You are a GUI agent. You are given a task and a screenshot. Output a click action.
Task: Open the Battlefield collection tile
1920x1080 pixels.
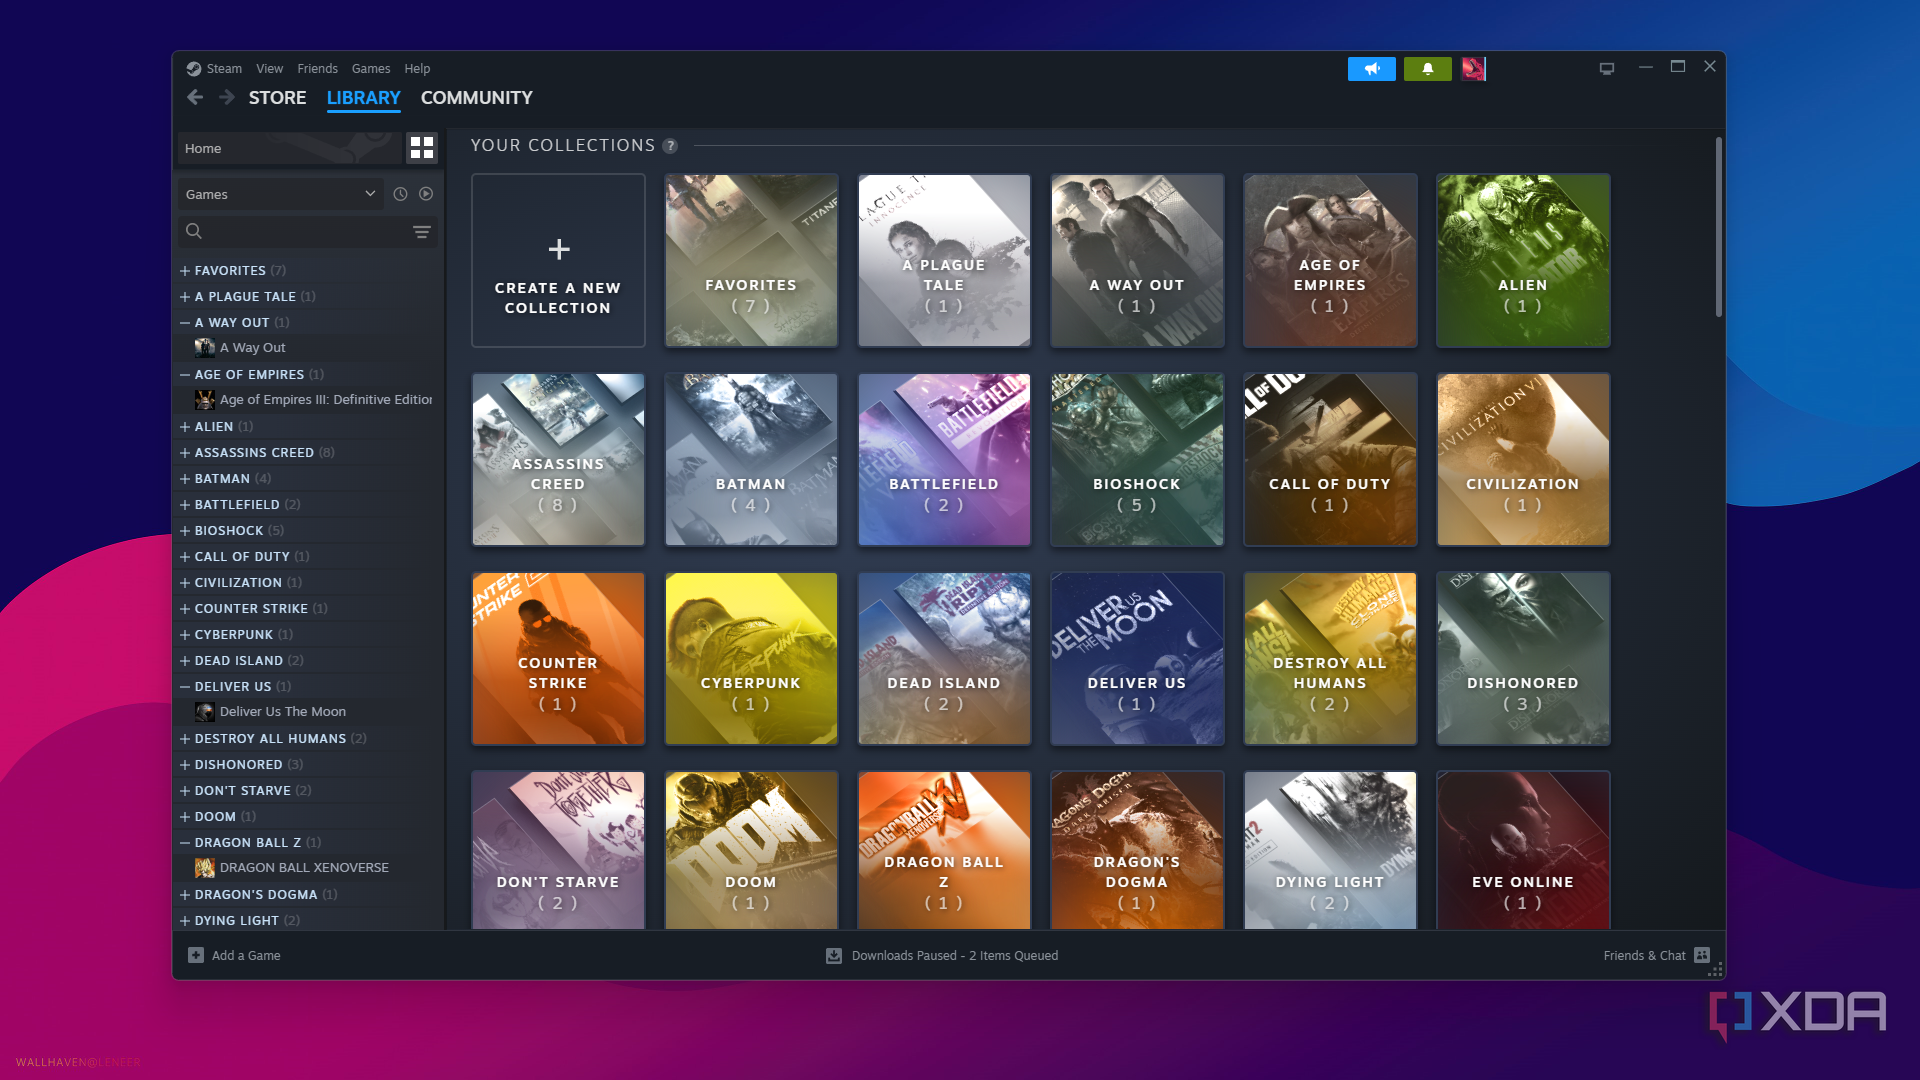(944, 459)
